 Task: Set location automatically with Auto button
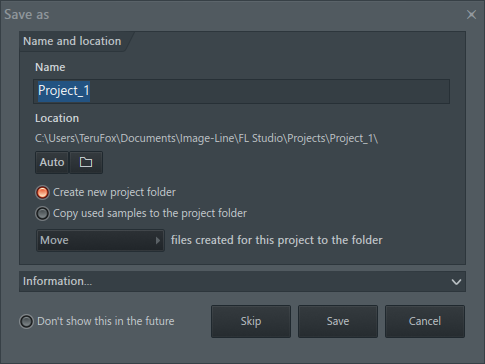tap(52, 162)
